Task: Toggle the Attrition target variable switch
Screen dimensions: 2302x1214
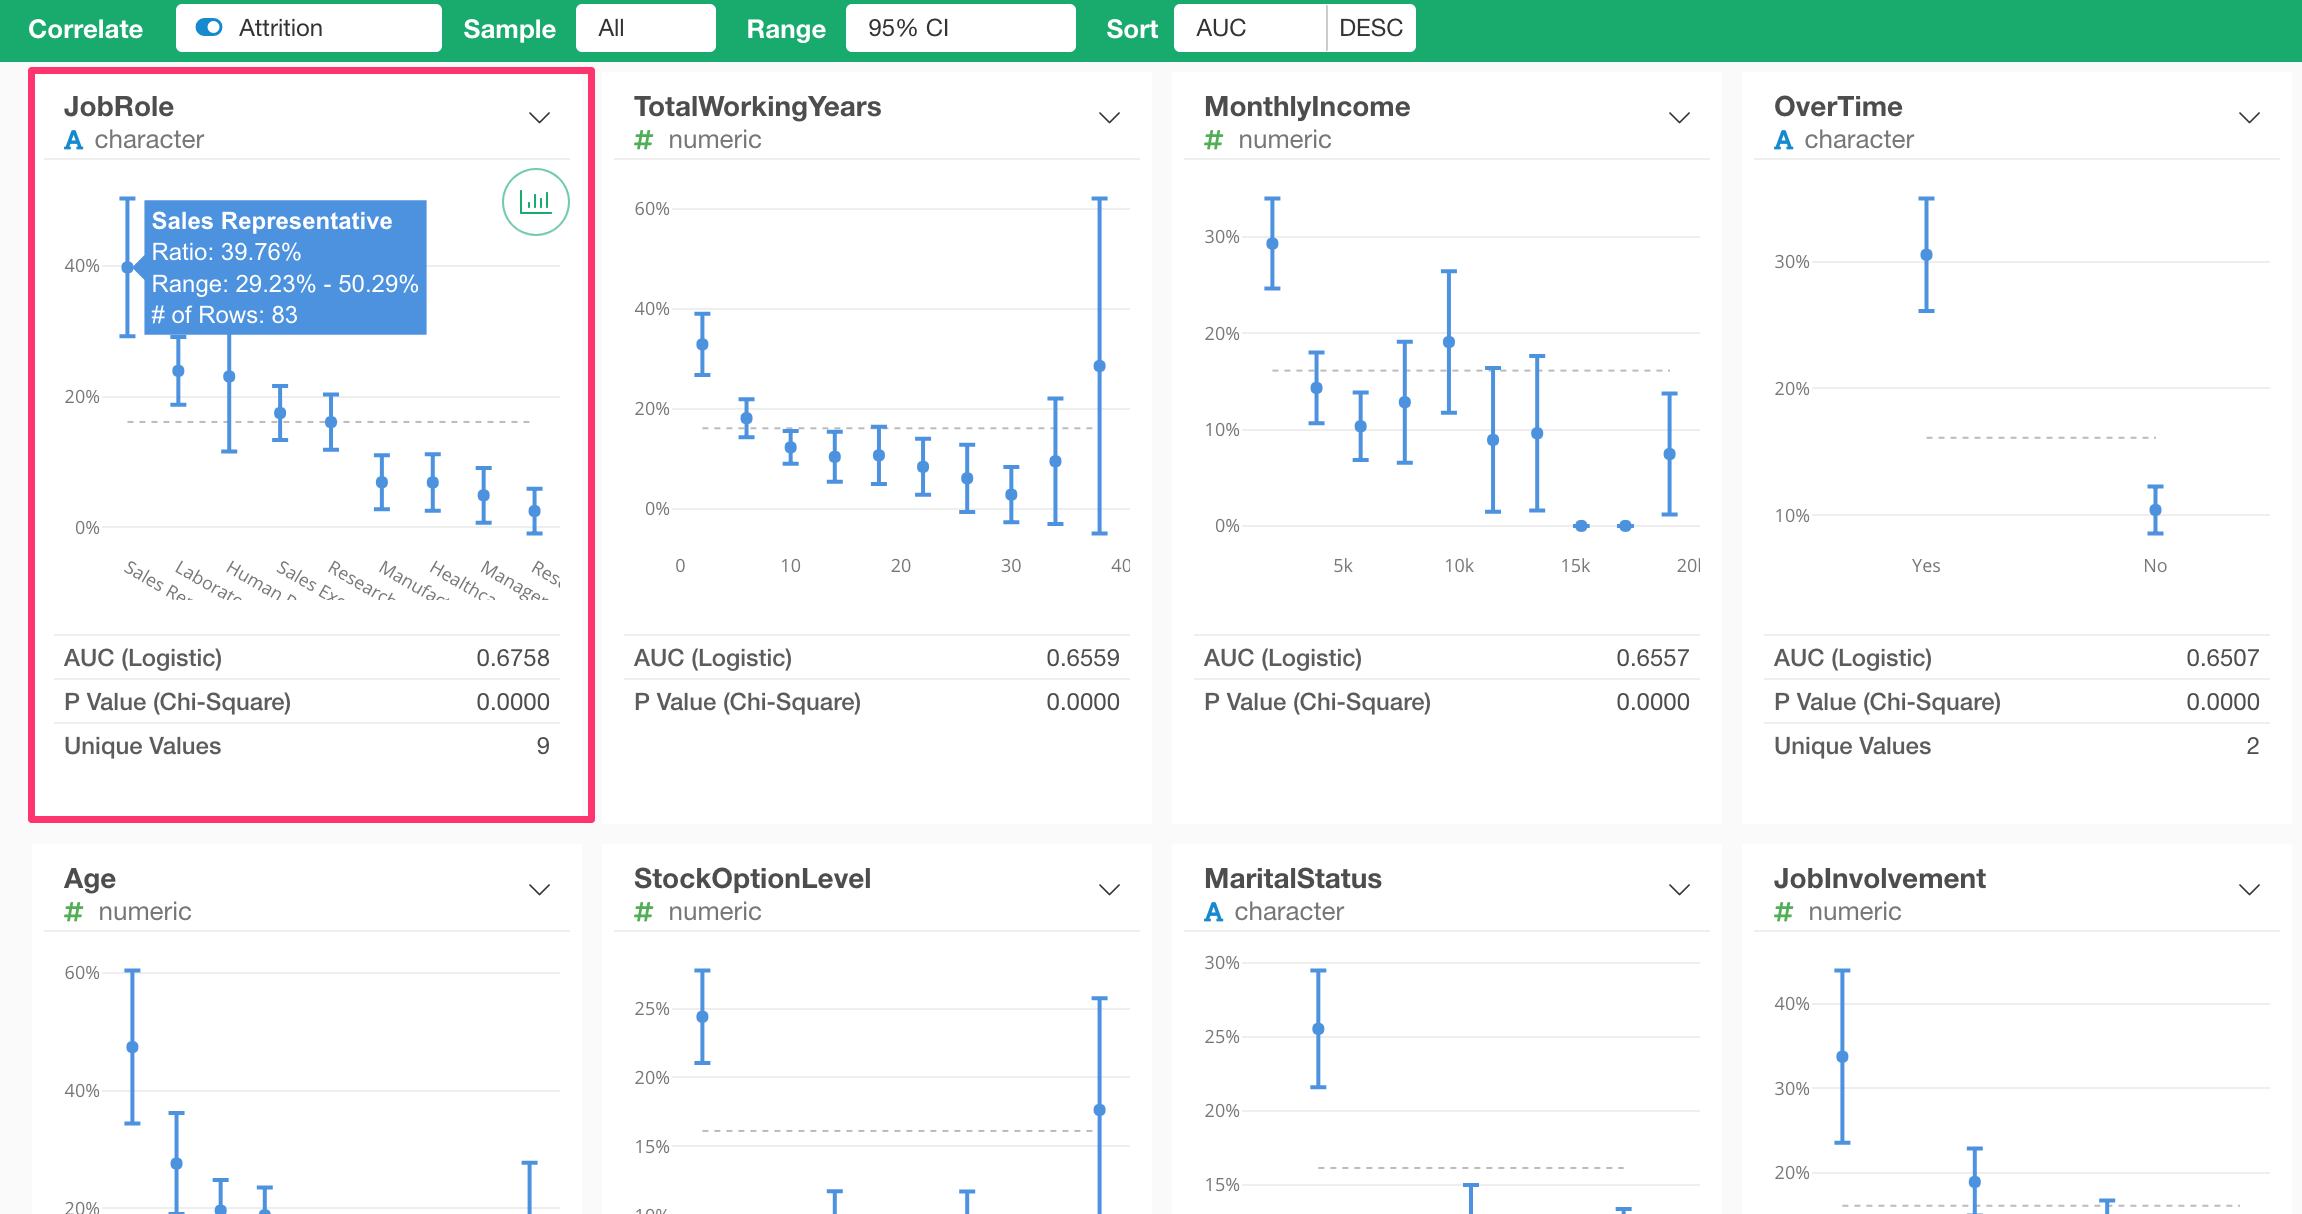Action: pyautogui.click(x=208, y=28)
